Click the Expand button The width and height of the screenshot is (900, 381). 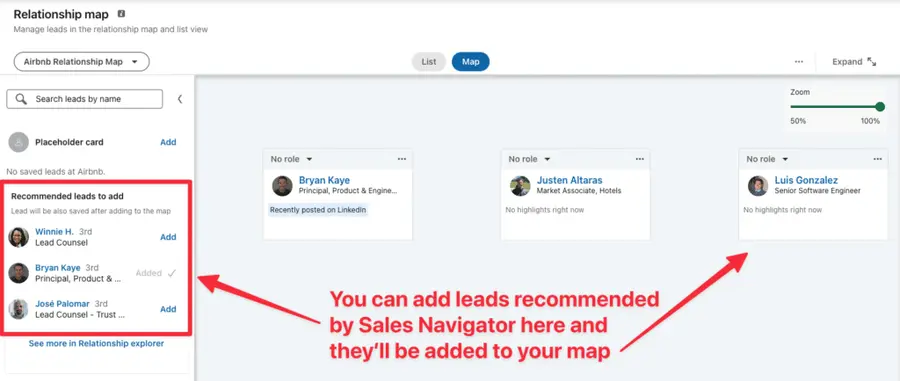click(854, 62)
